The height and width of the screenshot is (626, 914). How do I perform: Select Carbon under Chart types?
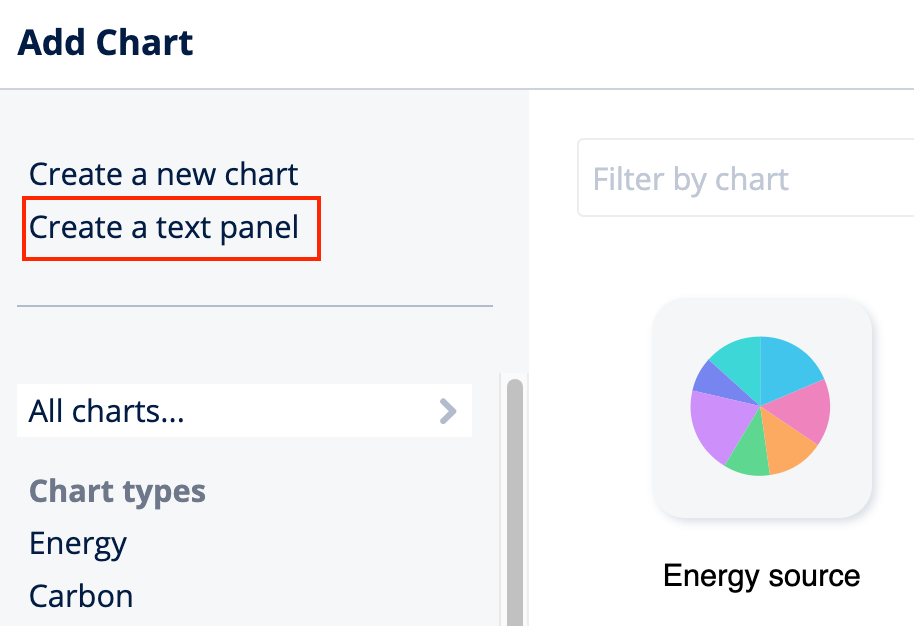(x=80, y=595)
